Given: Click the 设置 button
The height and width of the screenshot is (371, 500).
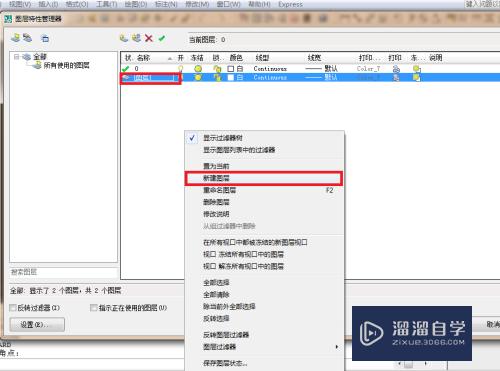Looking at the screenshot, I should [x=37, y=324].
